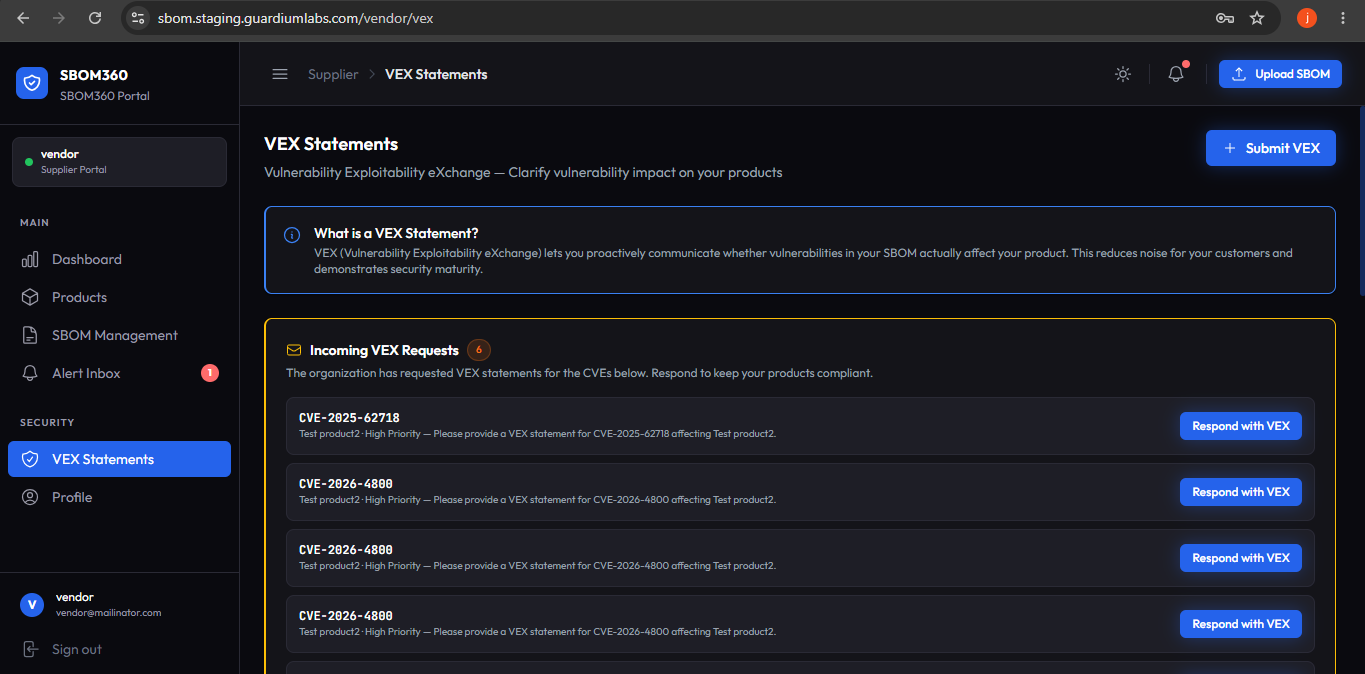1365x674 pixels.
Task: Bookmark this page with star icon
Action: coord(1257,18)
